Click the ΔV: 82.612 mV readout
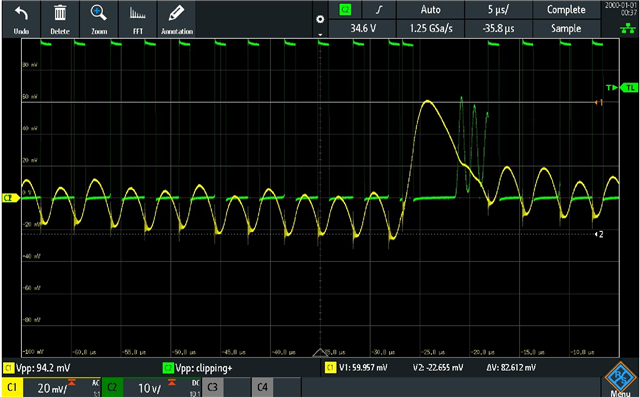 (x=511, y=368)
